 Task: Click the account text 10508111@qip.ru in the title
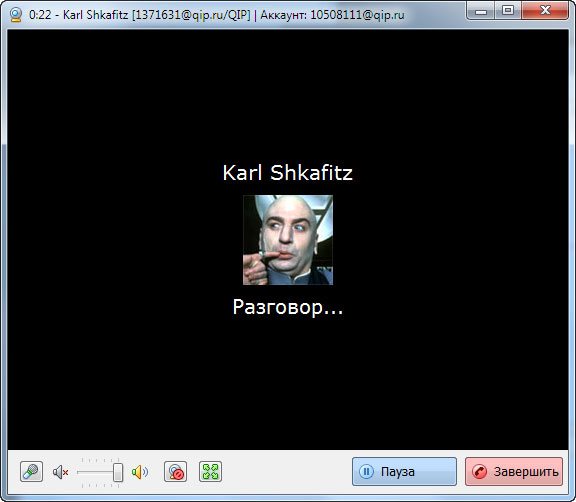pos(357,15)
